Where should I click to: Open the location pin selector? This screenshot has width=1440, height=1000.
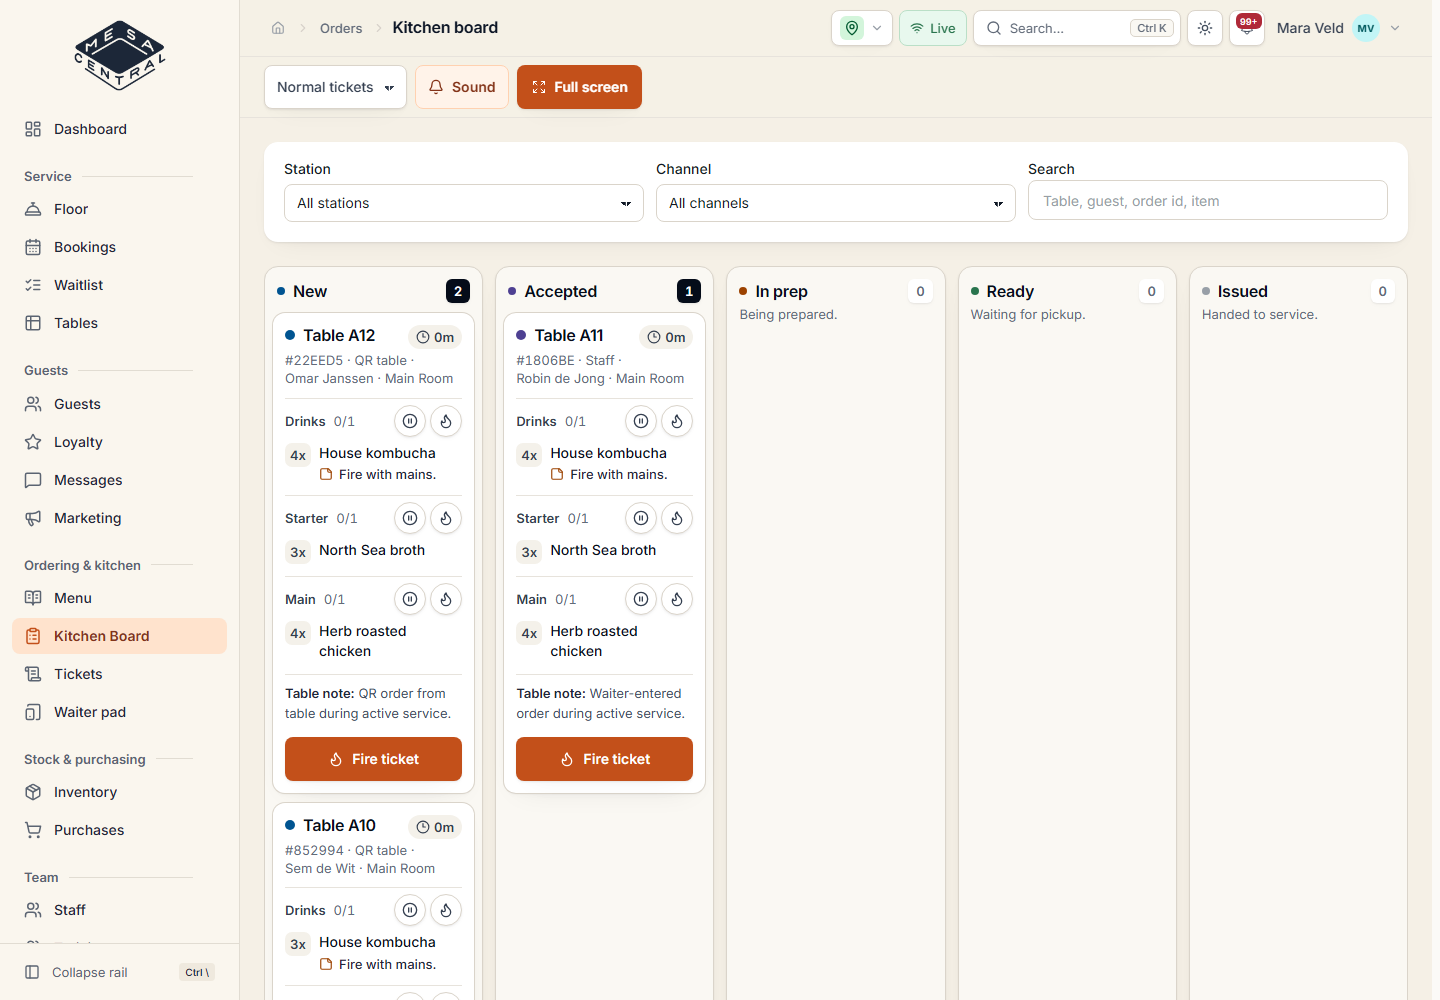point(862,28)
